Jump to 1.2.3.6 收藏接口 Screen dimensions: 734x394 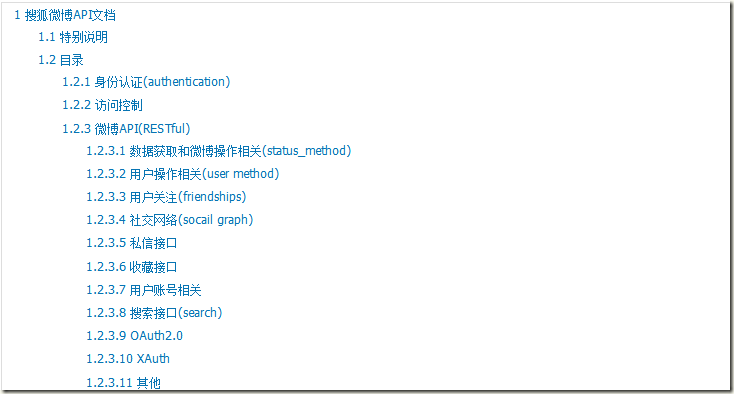pyautogui.click(x=132, y=267)
